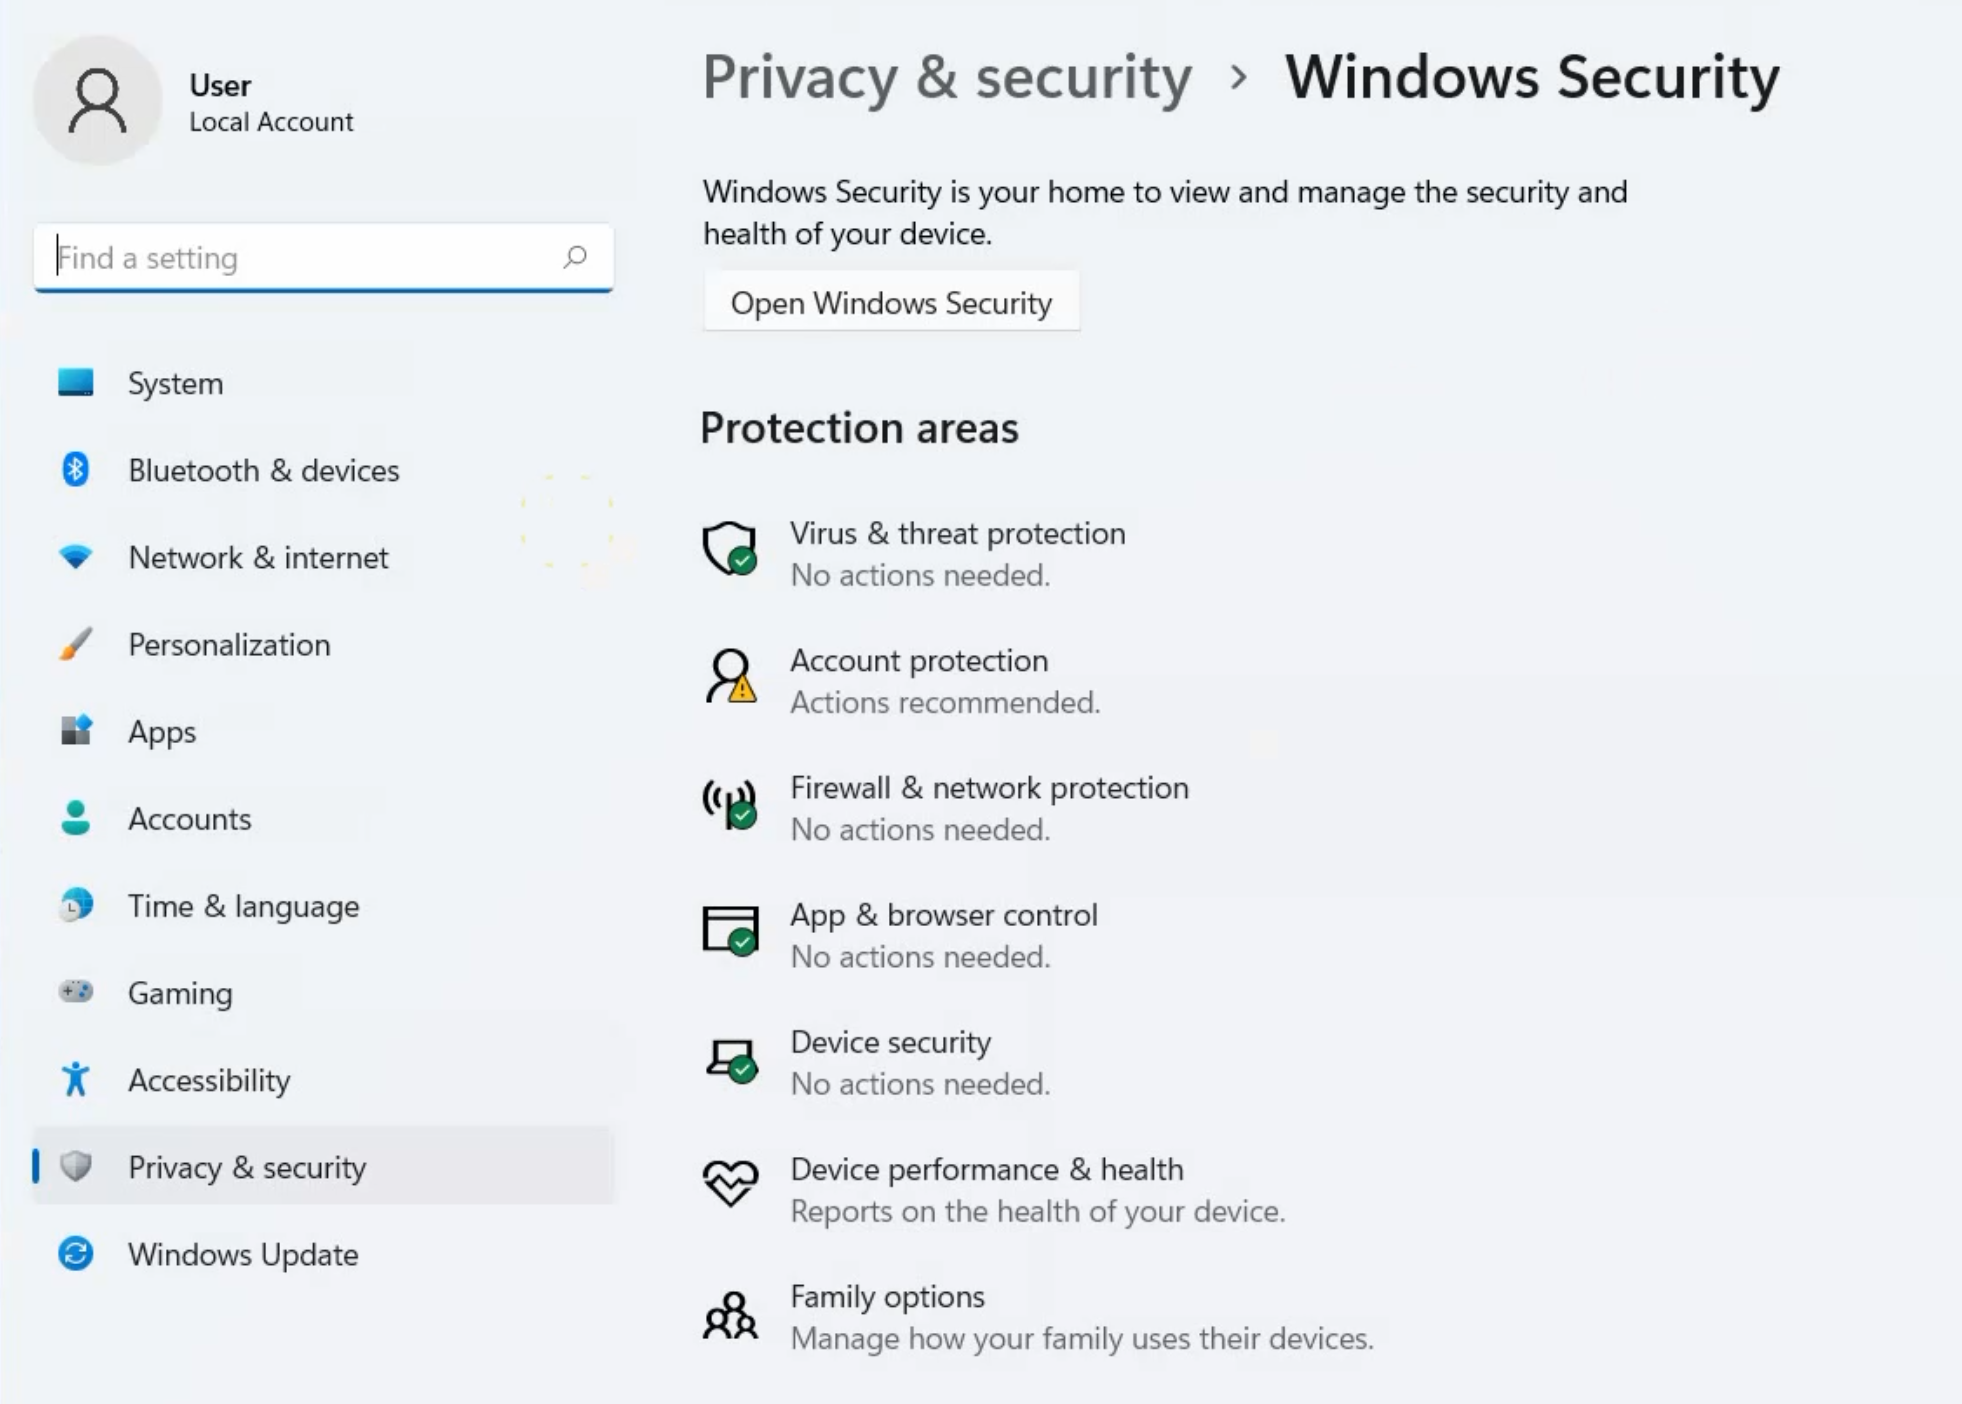Go back to Privacy & security breadcrumb
The image size is (1962, 1404).
947,77
